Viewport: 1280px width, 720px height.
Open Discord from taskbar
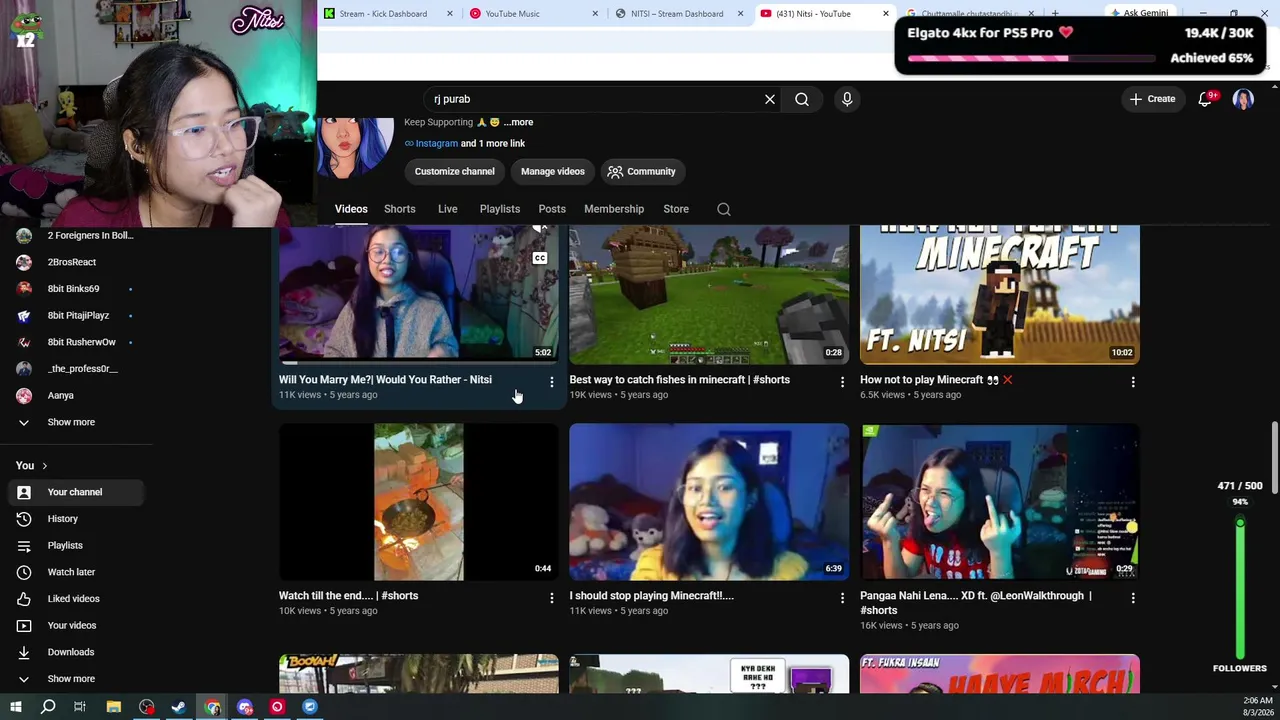click(x=245, y=707)
